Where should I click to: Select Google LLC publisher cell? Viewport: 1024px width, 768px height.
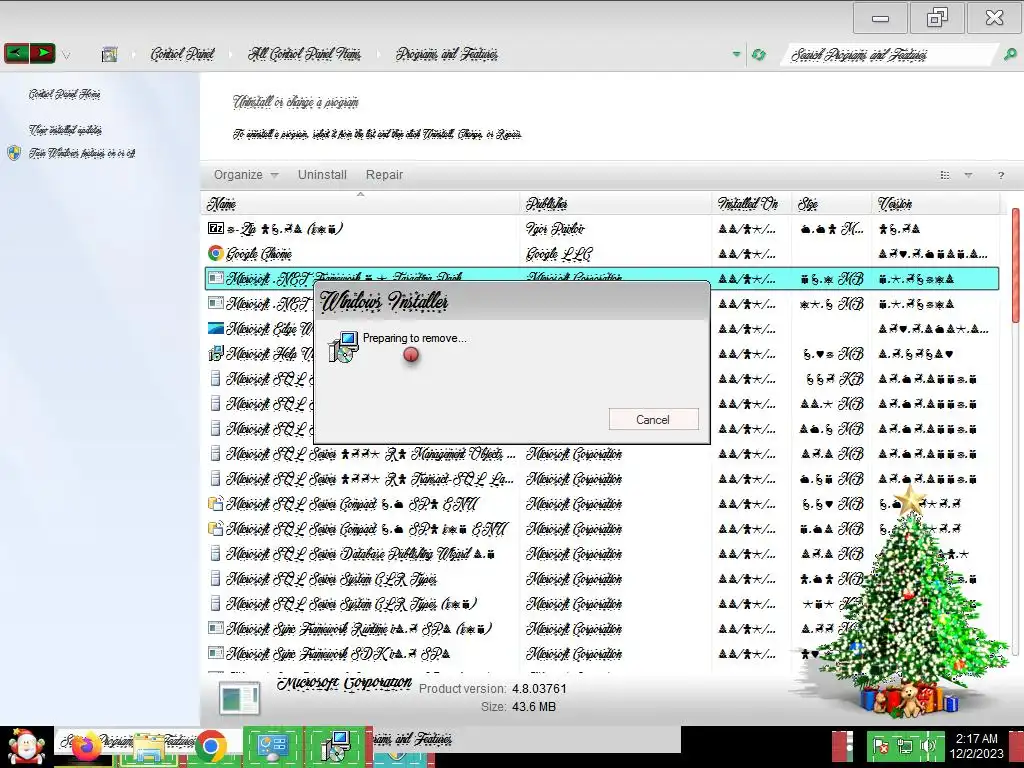(558, 253)
